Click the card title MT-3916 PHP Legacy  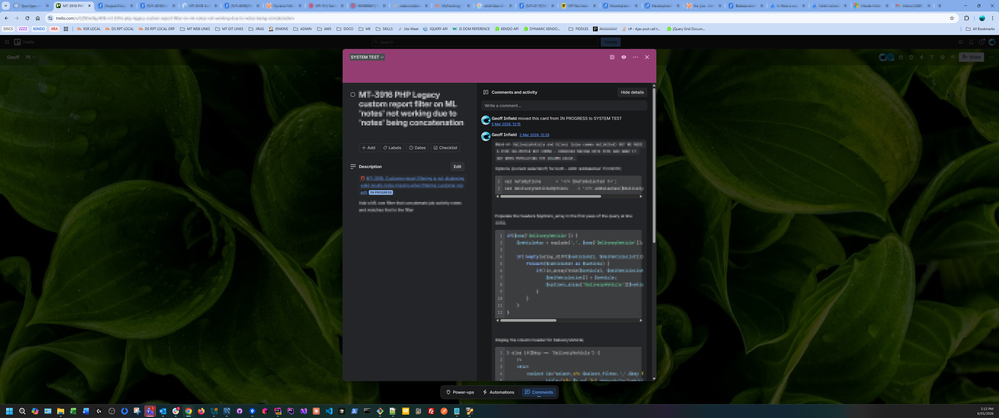tap(410, 108)
